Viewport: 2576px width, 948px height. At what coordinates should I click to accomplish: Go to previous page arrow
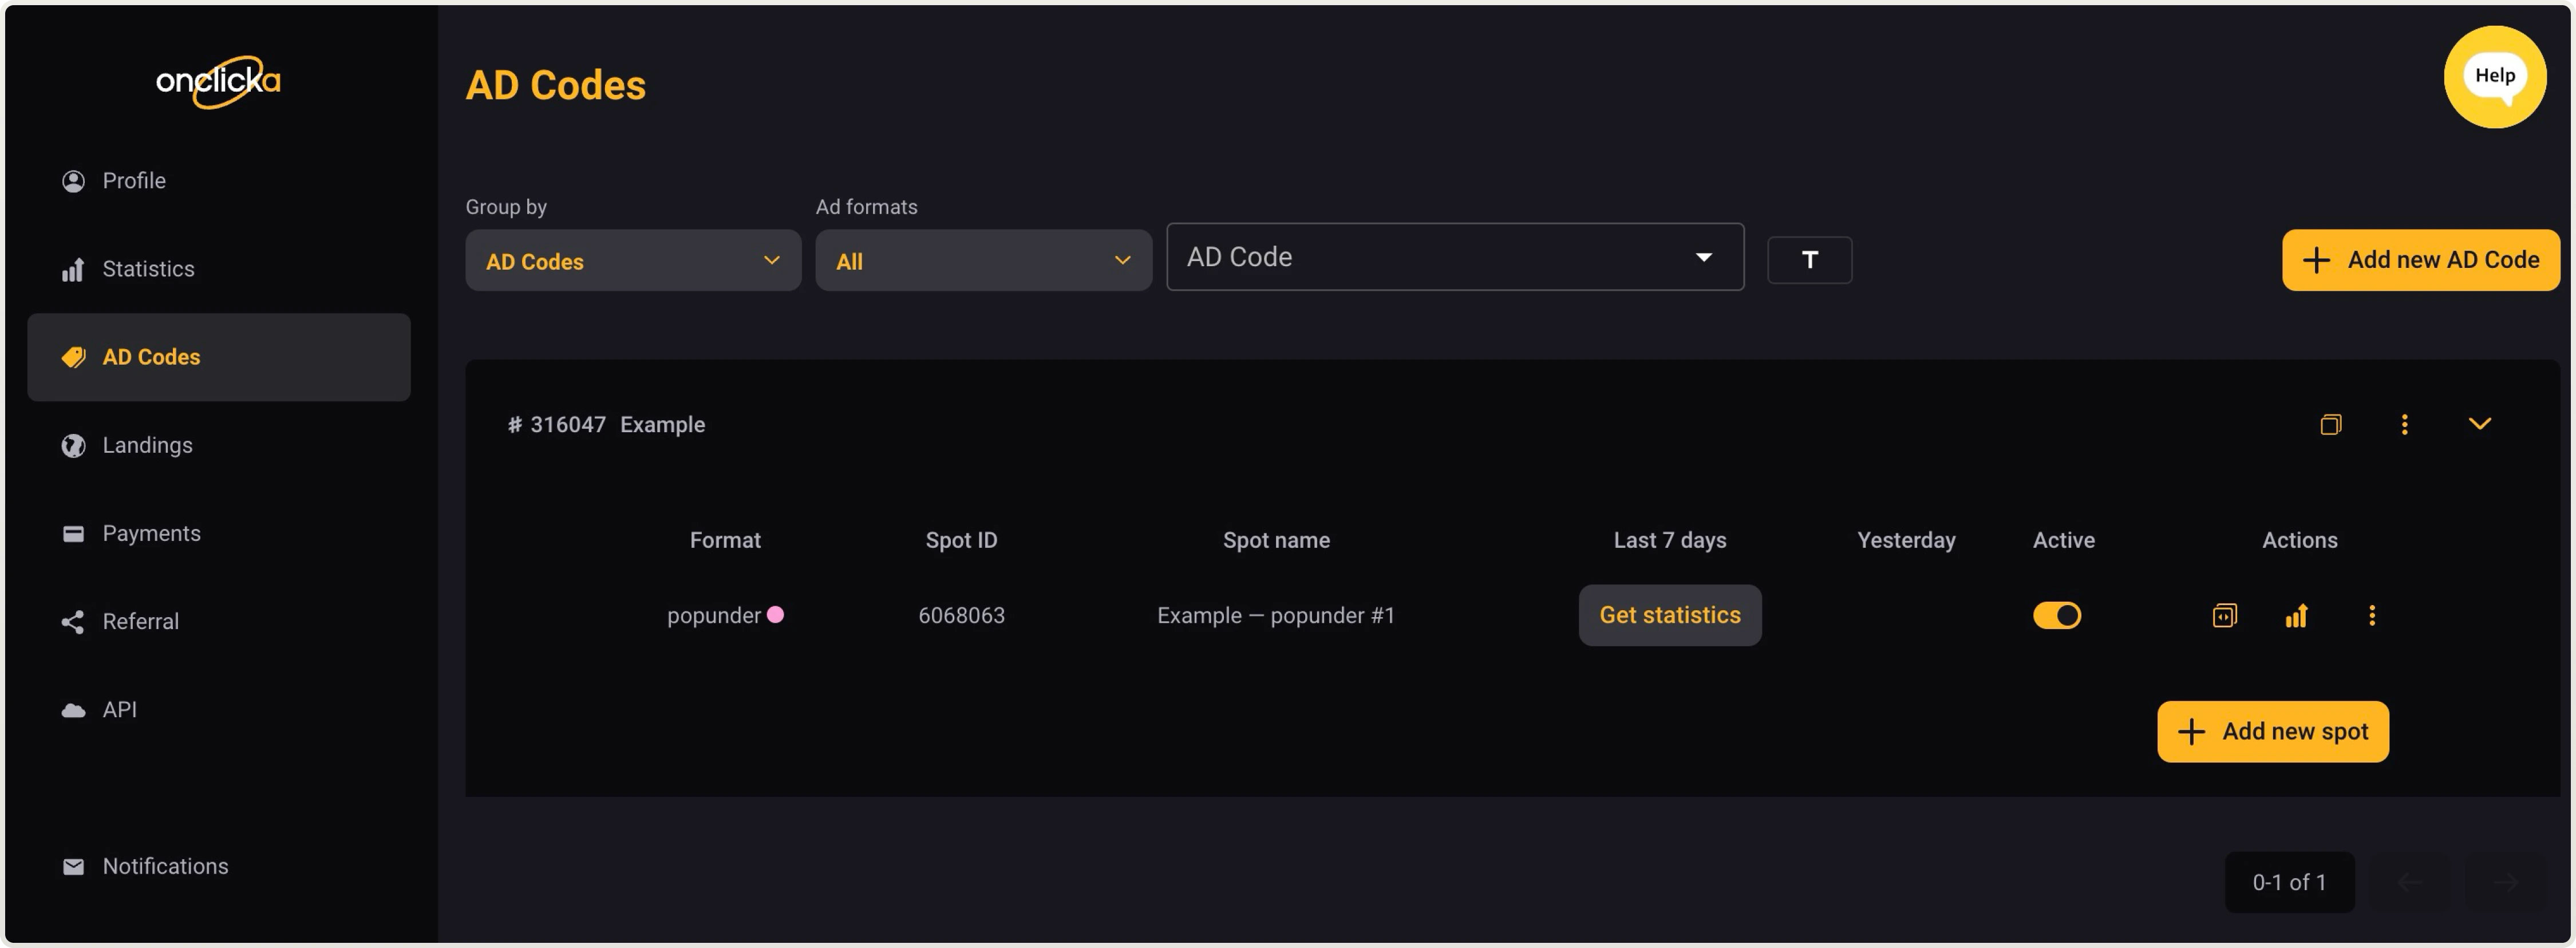(x=2410, y=882)
